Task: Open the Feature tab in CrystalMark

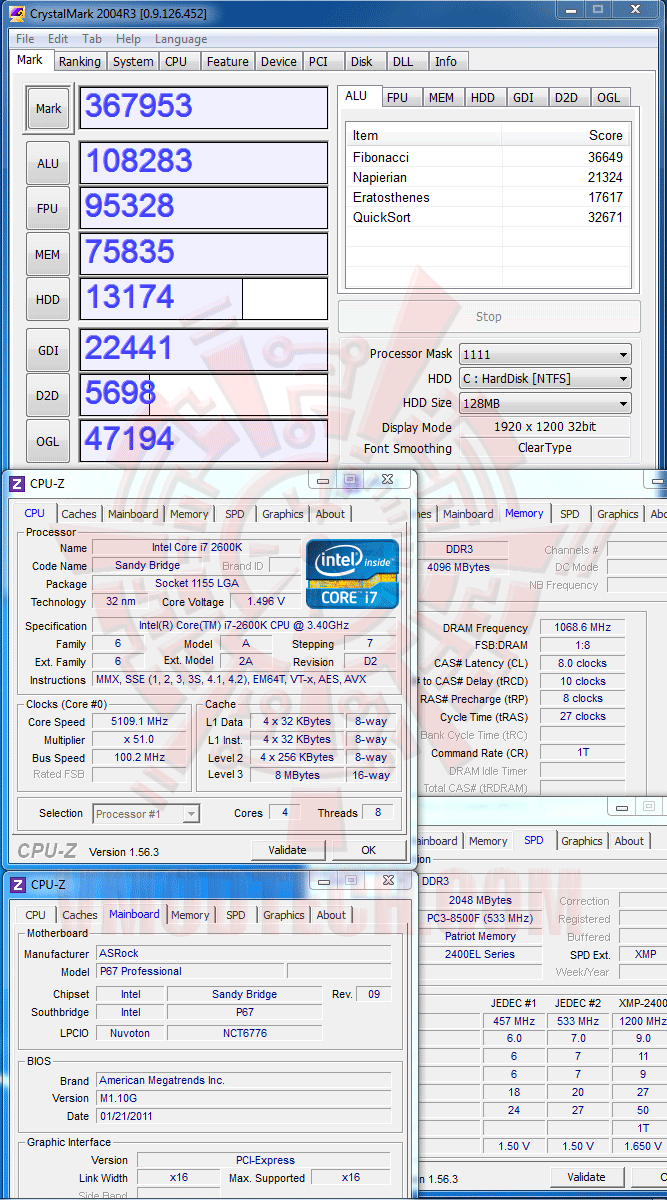Action: [x=228, y=61]
